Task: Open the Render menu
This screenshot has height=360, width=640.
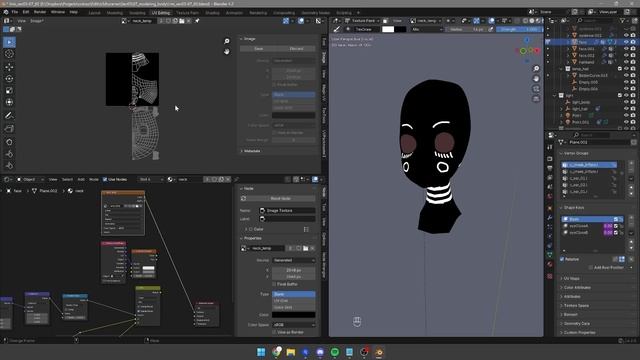Action: tap(40, 12)
